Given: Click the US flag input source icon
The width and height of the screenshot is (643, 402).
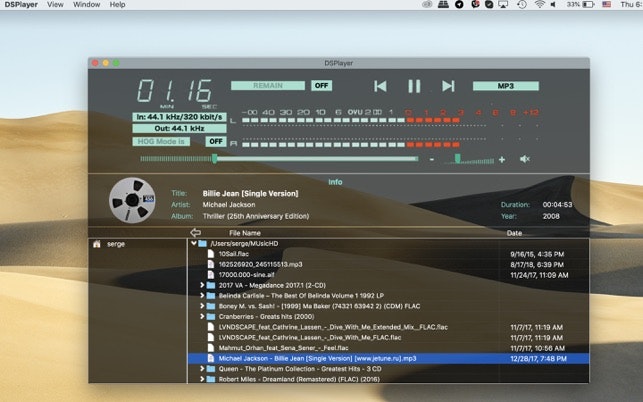Looking at the screenshot, I should tap(607, 5).
